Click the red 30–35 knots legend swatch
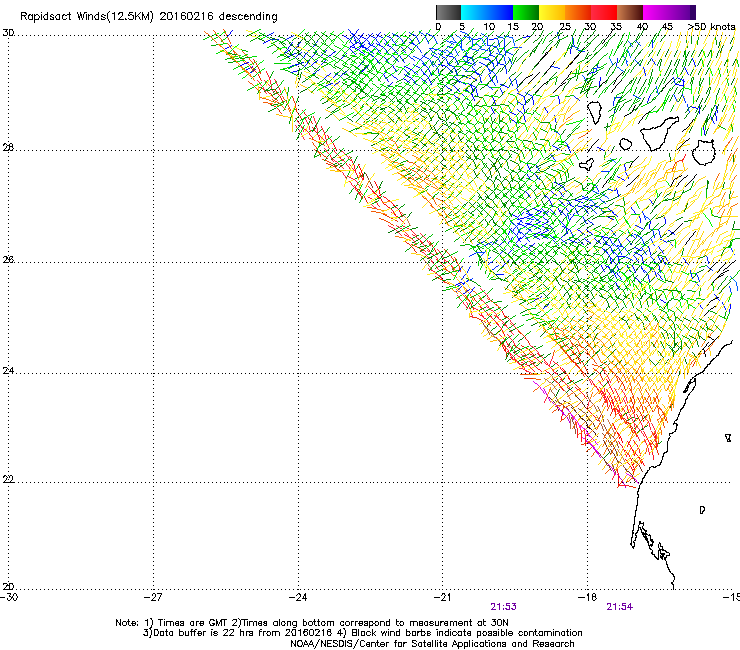Viewport: 740px width, 650px height. tap(604, 12)
